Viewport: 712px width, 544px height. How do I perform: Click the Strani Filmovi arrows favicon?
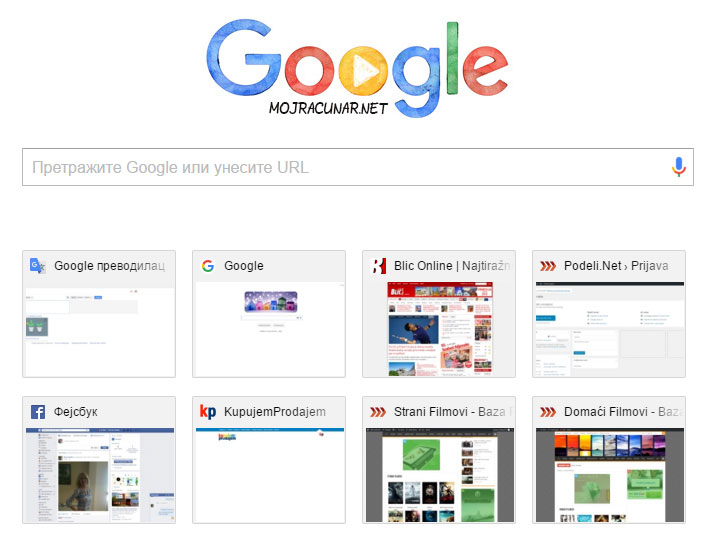378,412
